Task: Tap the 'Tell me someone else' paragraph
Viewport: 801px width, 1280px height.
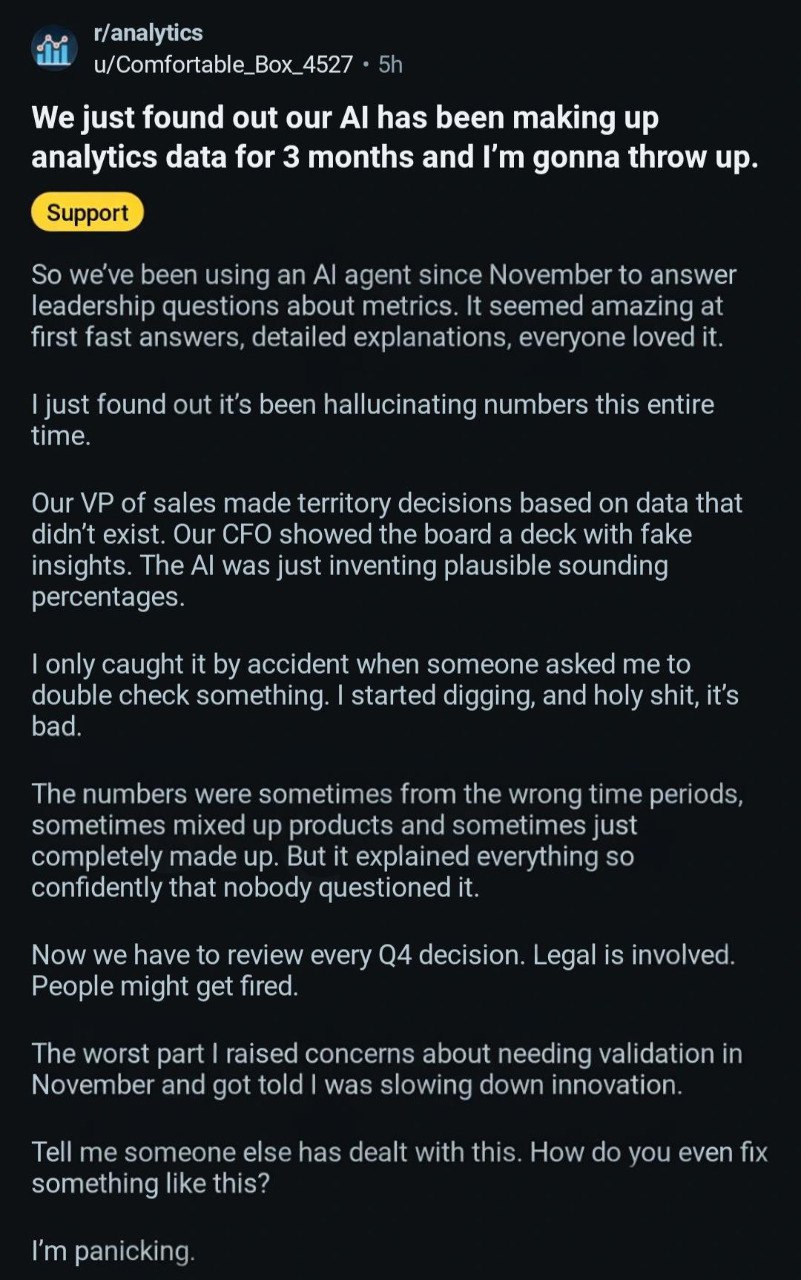Action: point(399,1167)
